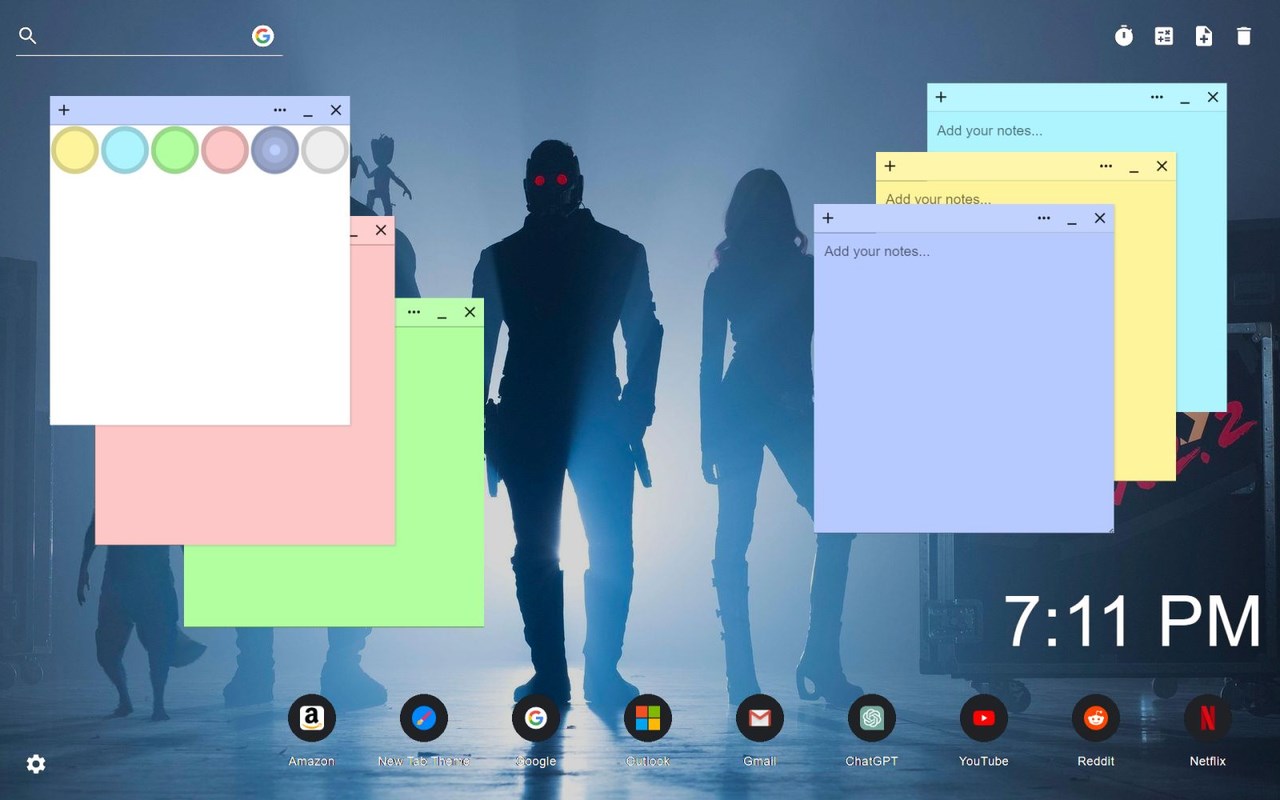Open the Reddit shortcut
The image size is (1280, 800).
pyautogui.click(x=1096, y=718)
